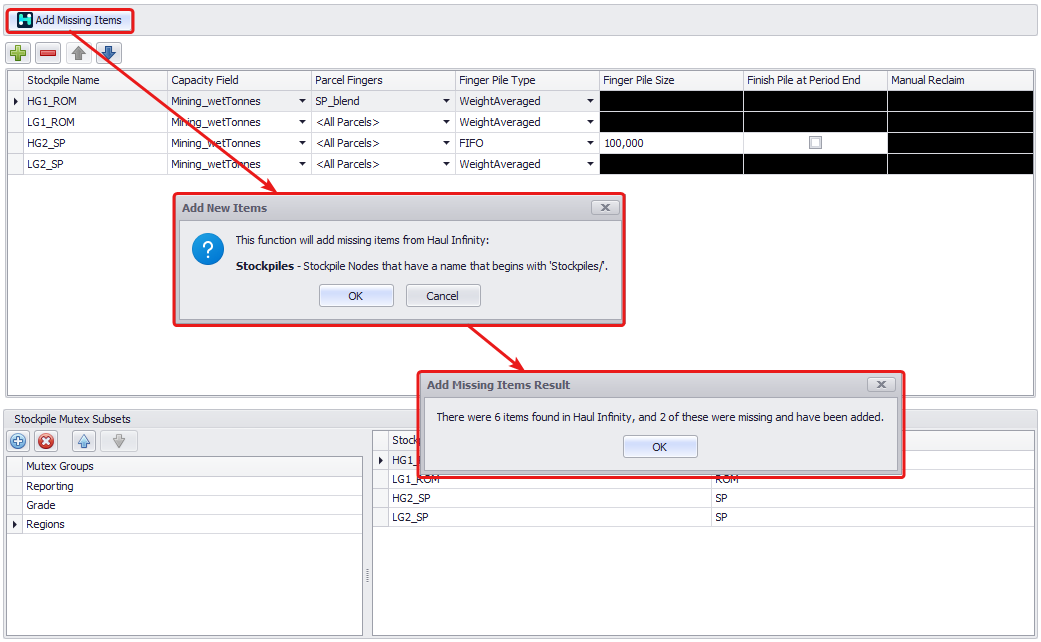Expand Parcel Fingers dropdown for LG1_ROM
The image size is (1041, 642).
click(446, 122)
